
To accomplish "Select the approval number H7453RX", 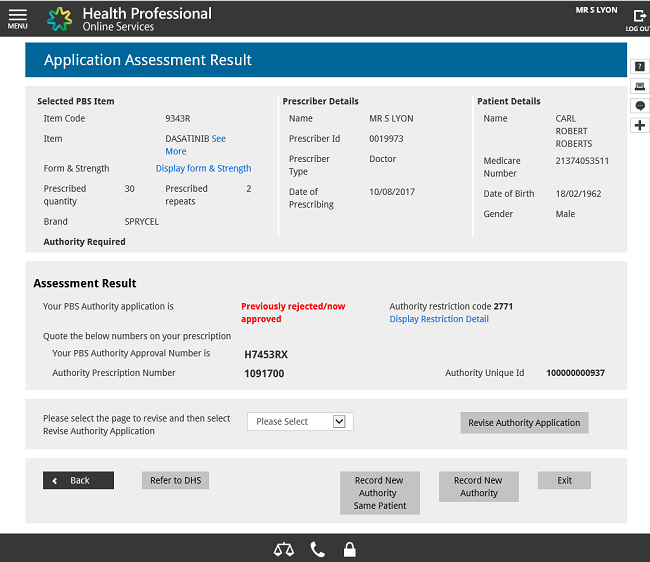I will [x=266, y=354].
